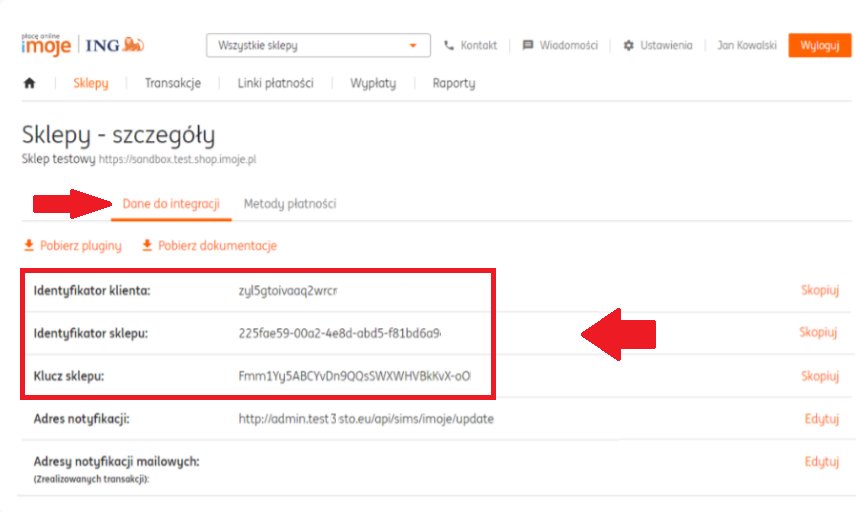Open settings via the gear icon
856x512 pixels.
point(628,46)
